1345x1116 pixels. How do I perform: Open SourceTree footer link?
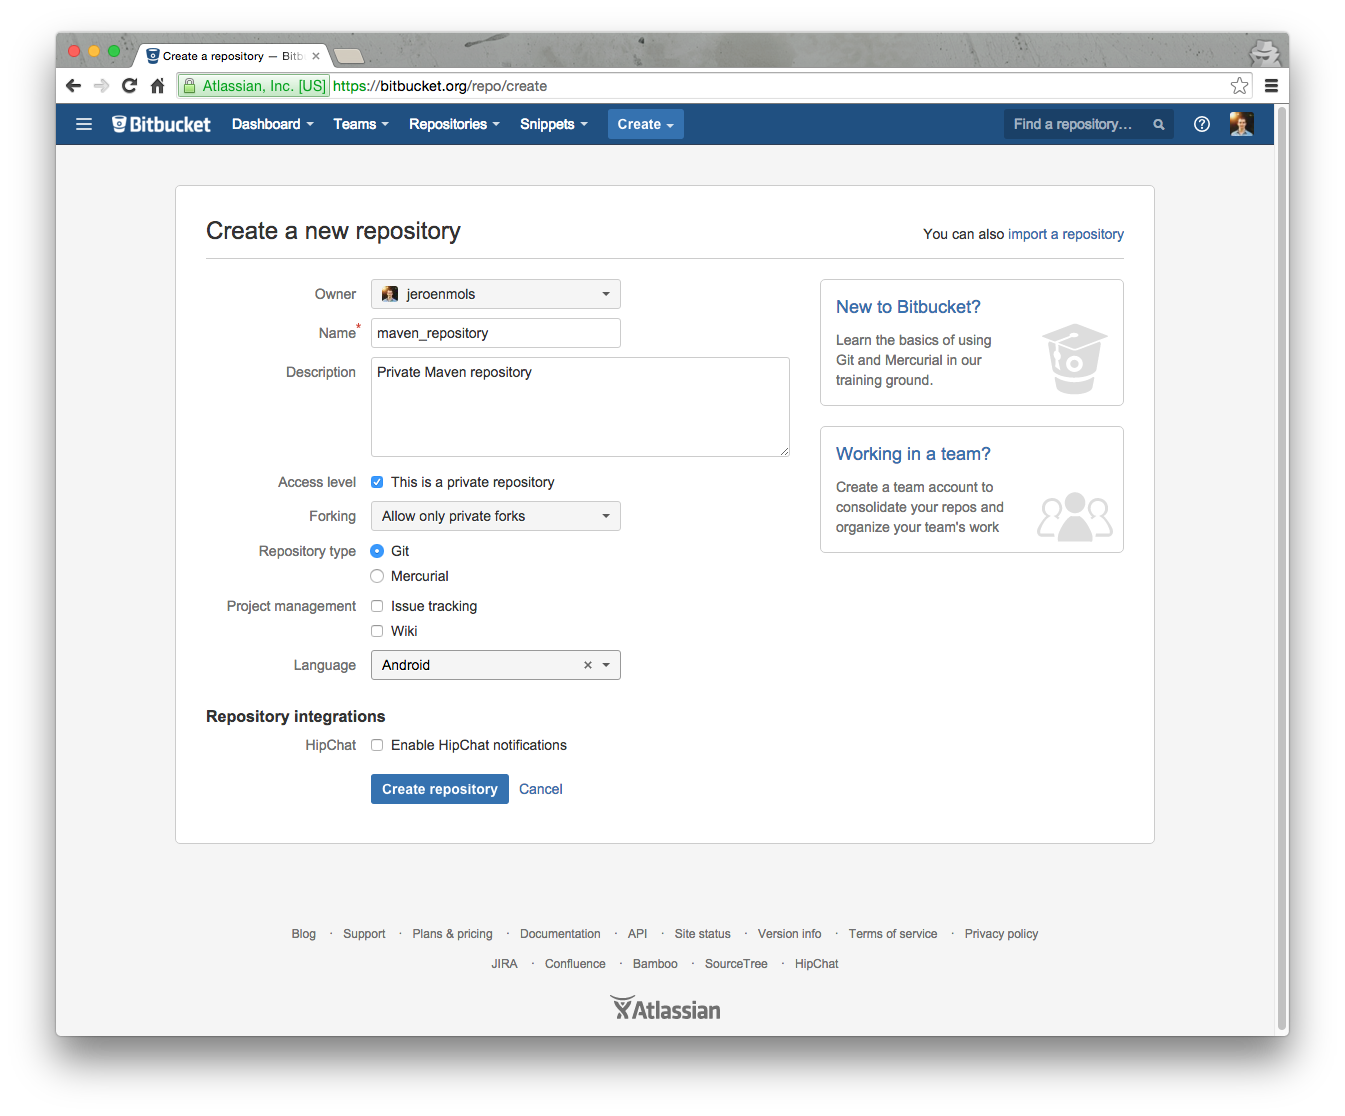(x=736, y=964)
